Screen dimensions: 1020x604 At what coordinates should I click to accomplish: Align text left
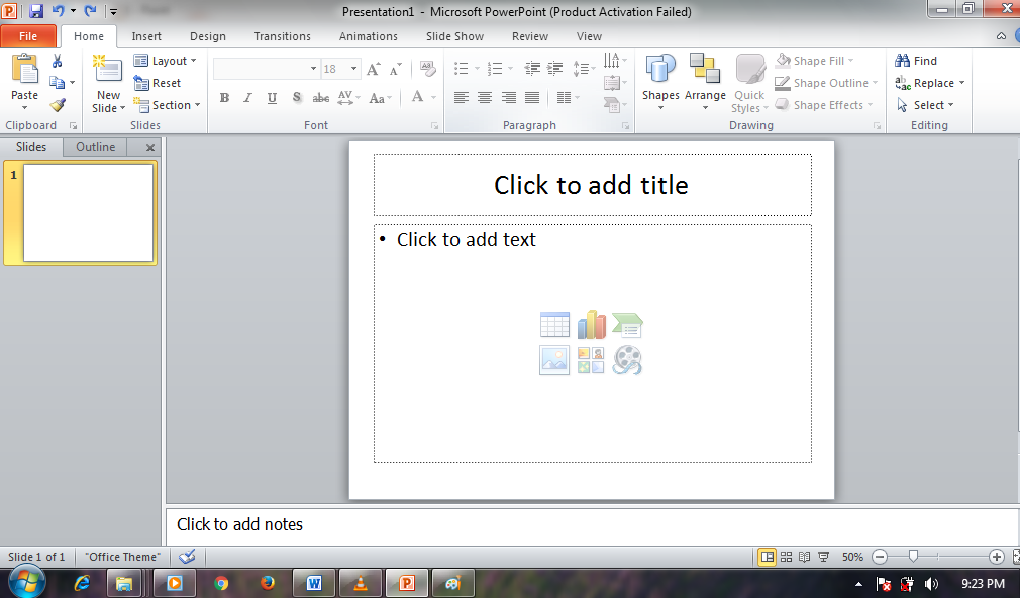coord(461,98)
